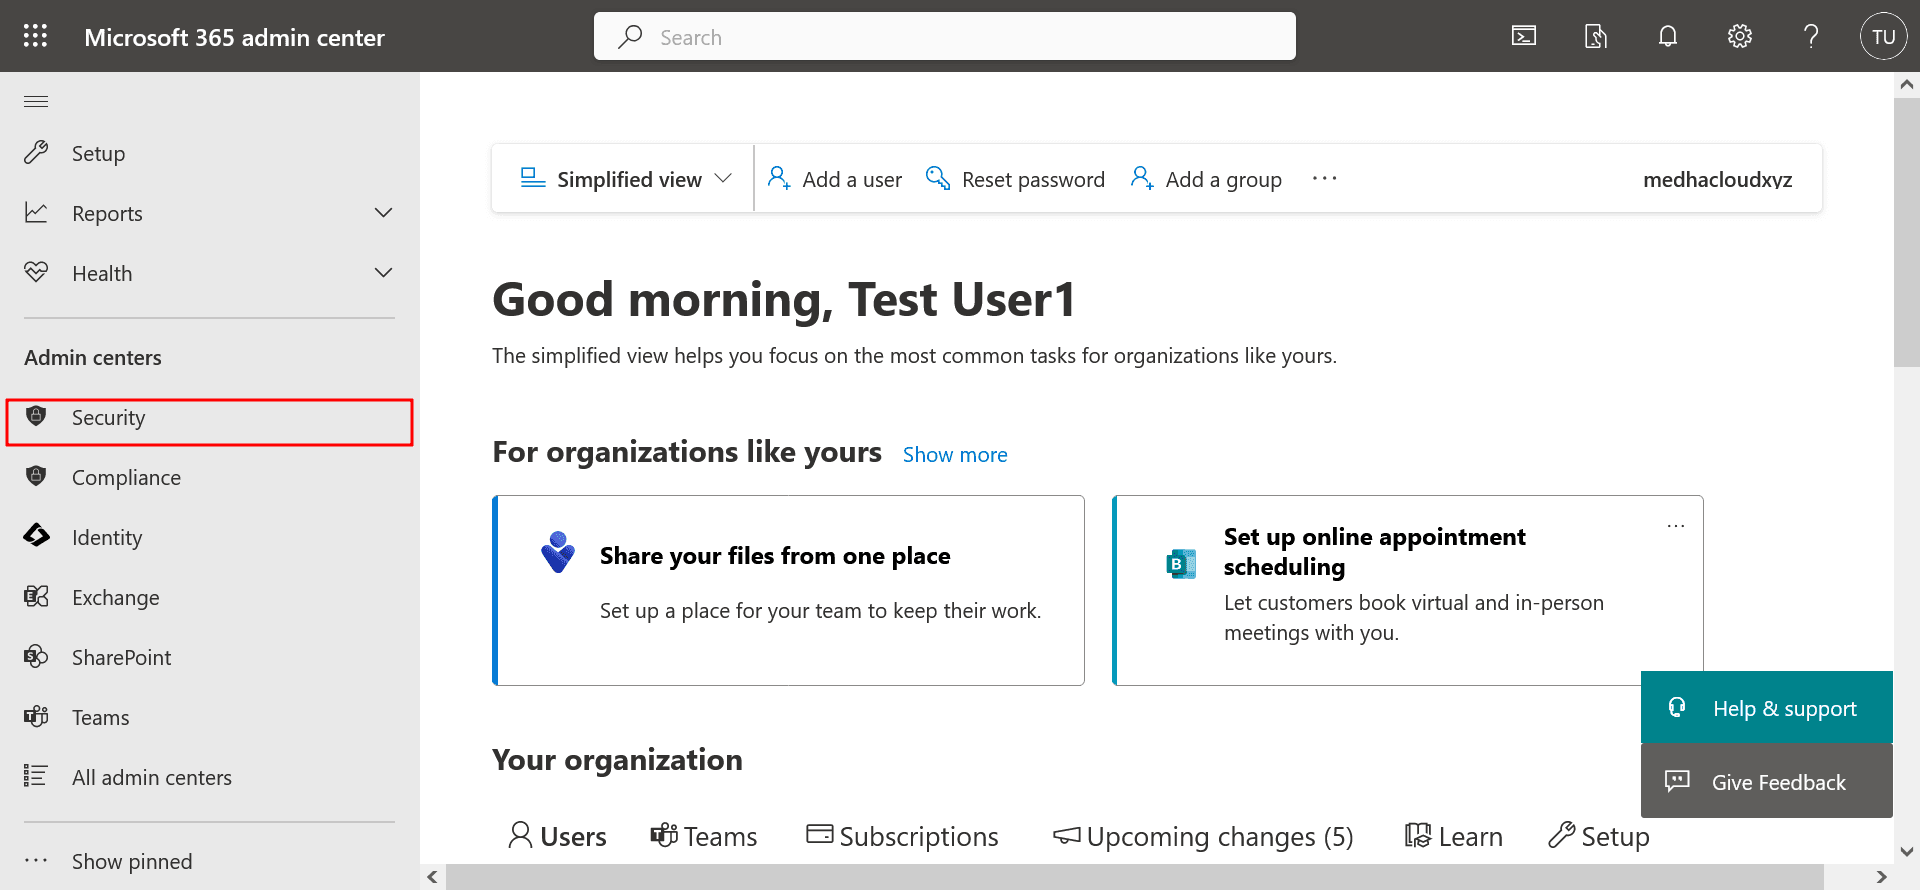
Task: Open the more actions ellipsis in toolbar
Action: (1324, 179)
